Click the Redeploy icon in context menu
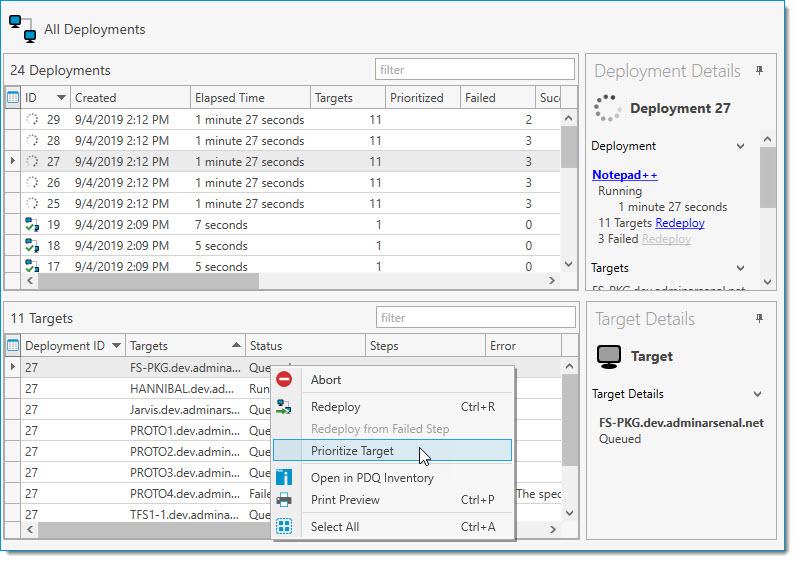Screen dimensions: 795x561 click(284, 406)
